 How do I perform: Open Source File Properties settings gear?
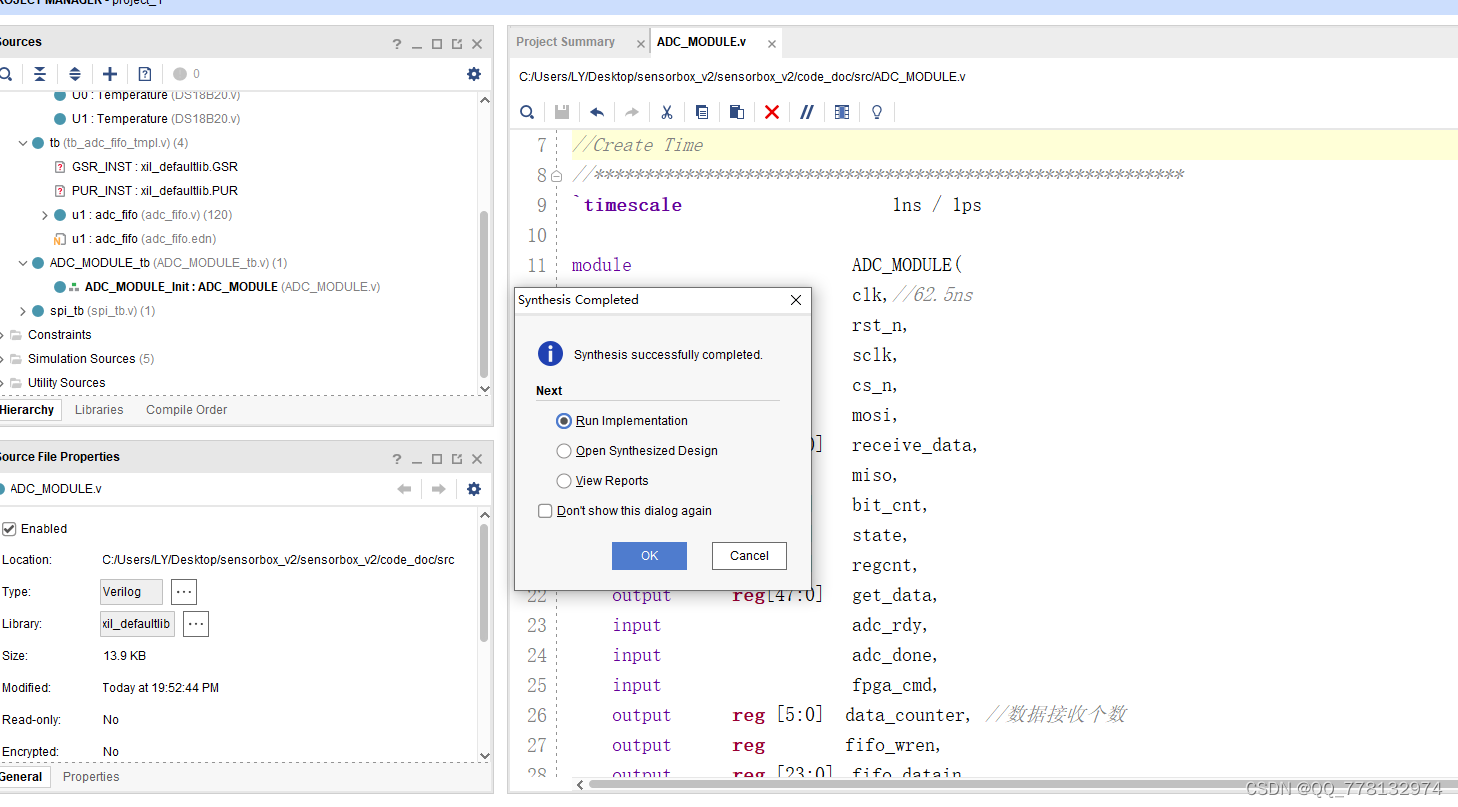click(x=474, y=489)
